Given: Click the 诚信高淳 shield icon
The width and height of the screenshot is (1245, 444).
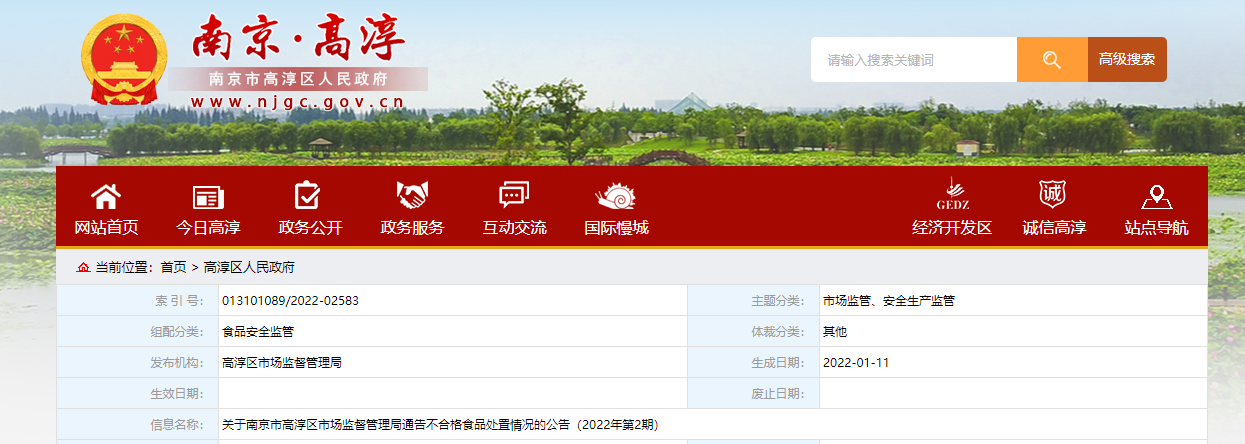Looking at the screenshot, I should click(1053, 194).
